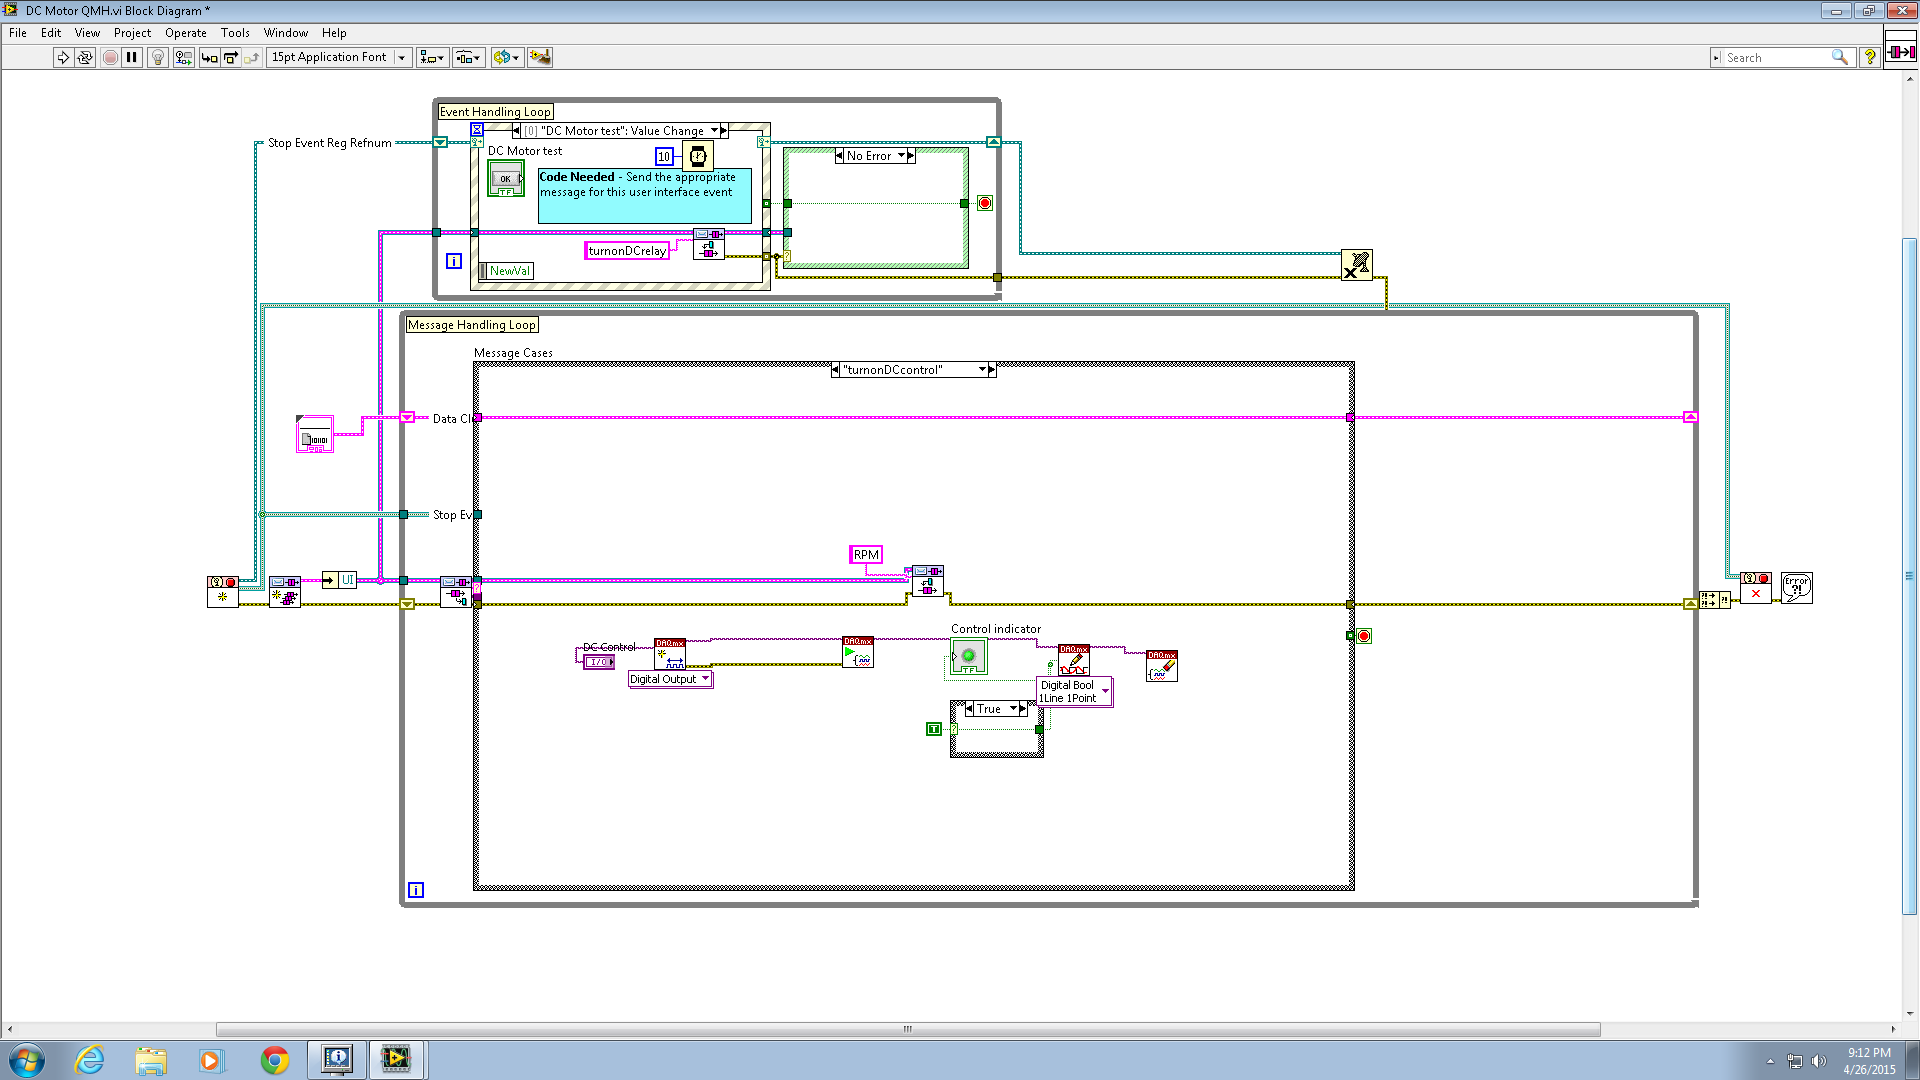Click the Run arrow button
Viewport: 1920px width, 1080px height.
tap(63, 57)
